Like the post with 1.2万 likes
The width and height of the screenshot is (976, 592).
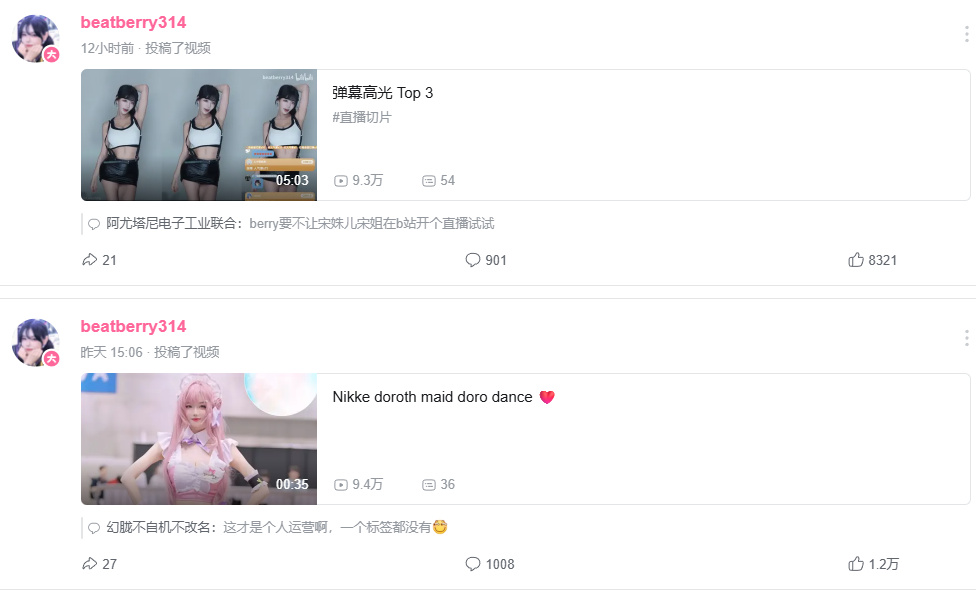pyautogui.click(x=873, y=564)
